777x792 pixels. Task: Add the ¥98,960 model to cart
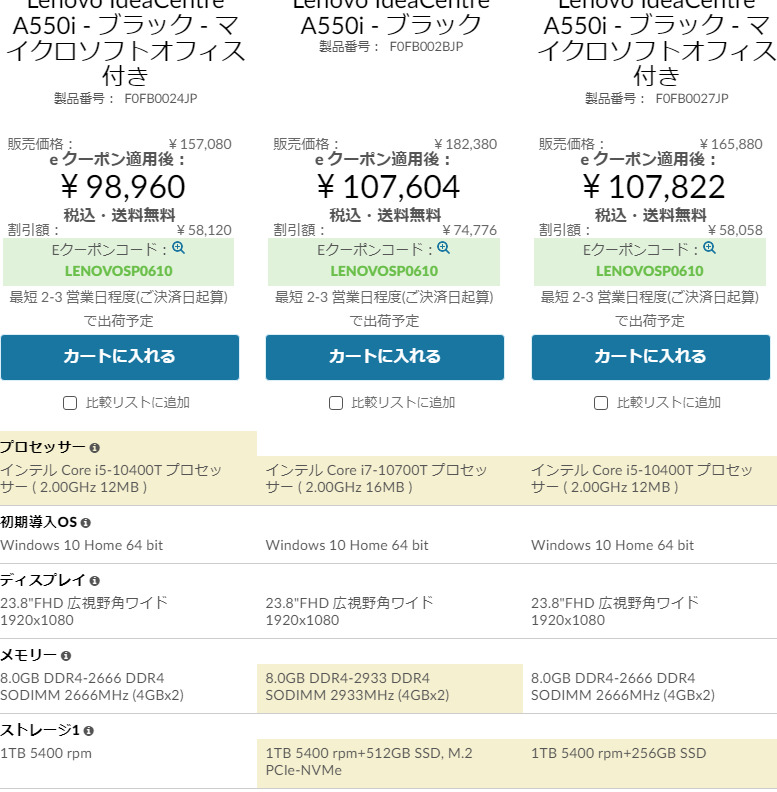coord(120,357)
